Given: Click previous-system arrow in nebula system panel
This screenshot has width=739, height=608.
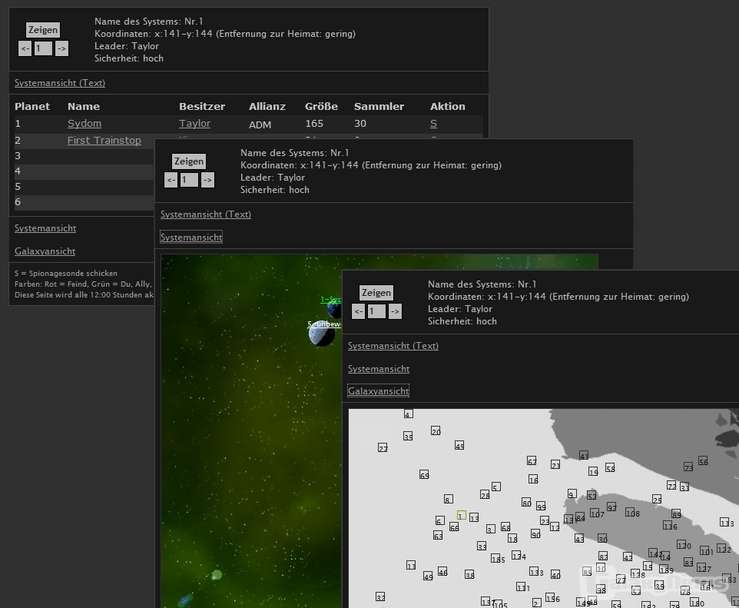Looking at the screenshot, I should [x=171, y=180].
